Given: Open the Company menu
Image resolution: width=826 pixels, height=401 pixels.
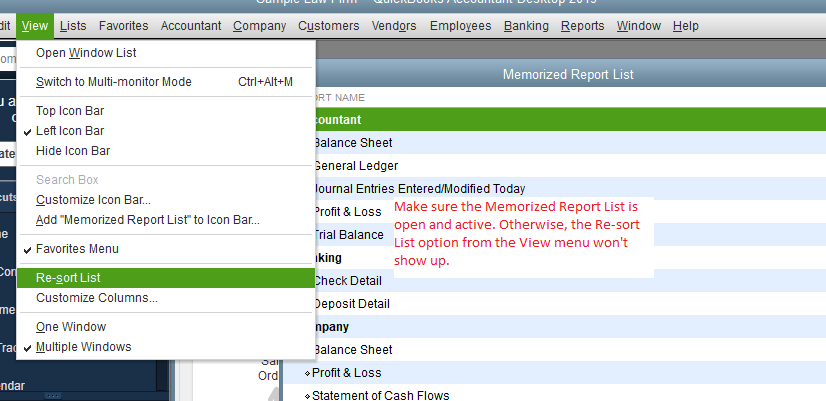Looking at the screenshot, I should tap(259, 26).
